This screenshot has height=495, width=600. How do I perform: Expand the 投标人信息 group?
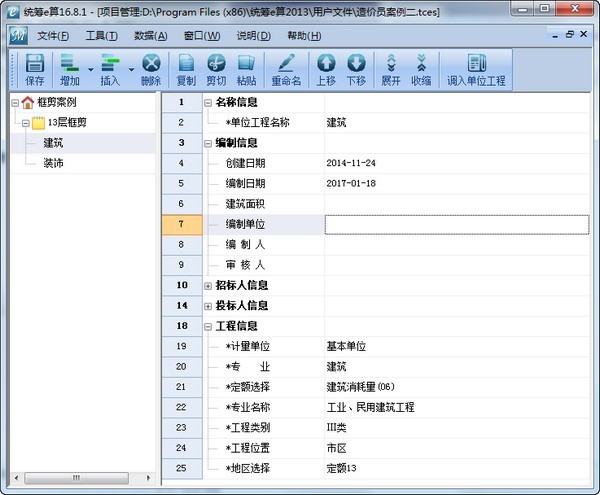(208, 305)
